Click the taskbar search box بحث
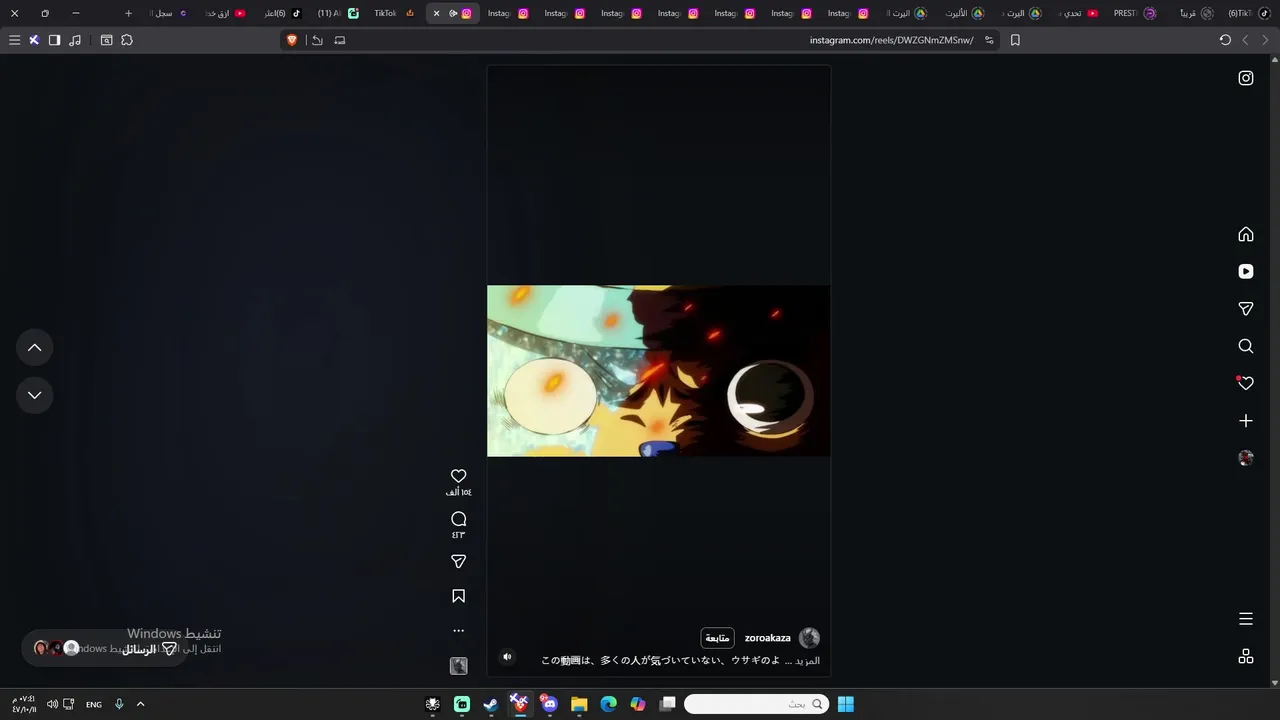This screenshot has height=720, width=1280. click(x=757, y=704)
